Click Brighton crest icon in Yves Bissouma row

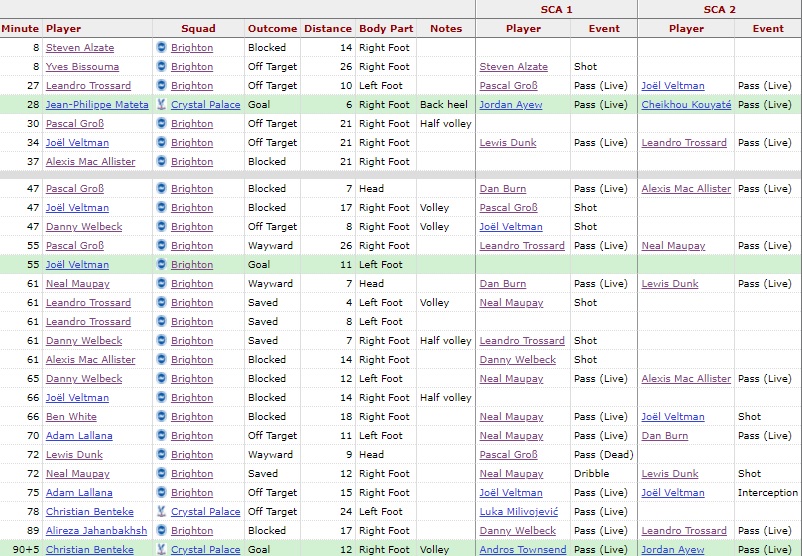pyautogui.click(x=161, y=66)
